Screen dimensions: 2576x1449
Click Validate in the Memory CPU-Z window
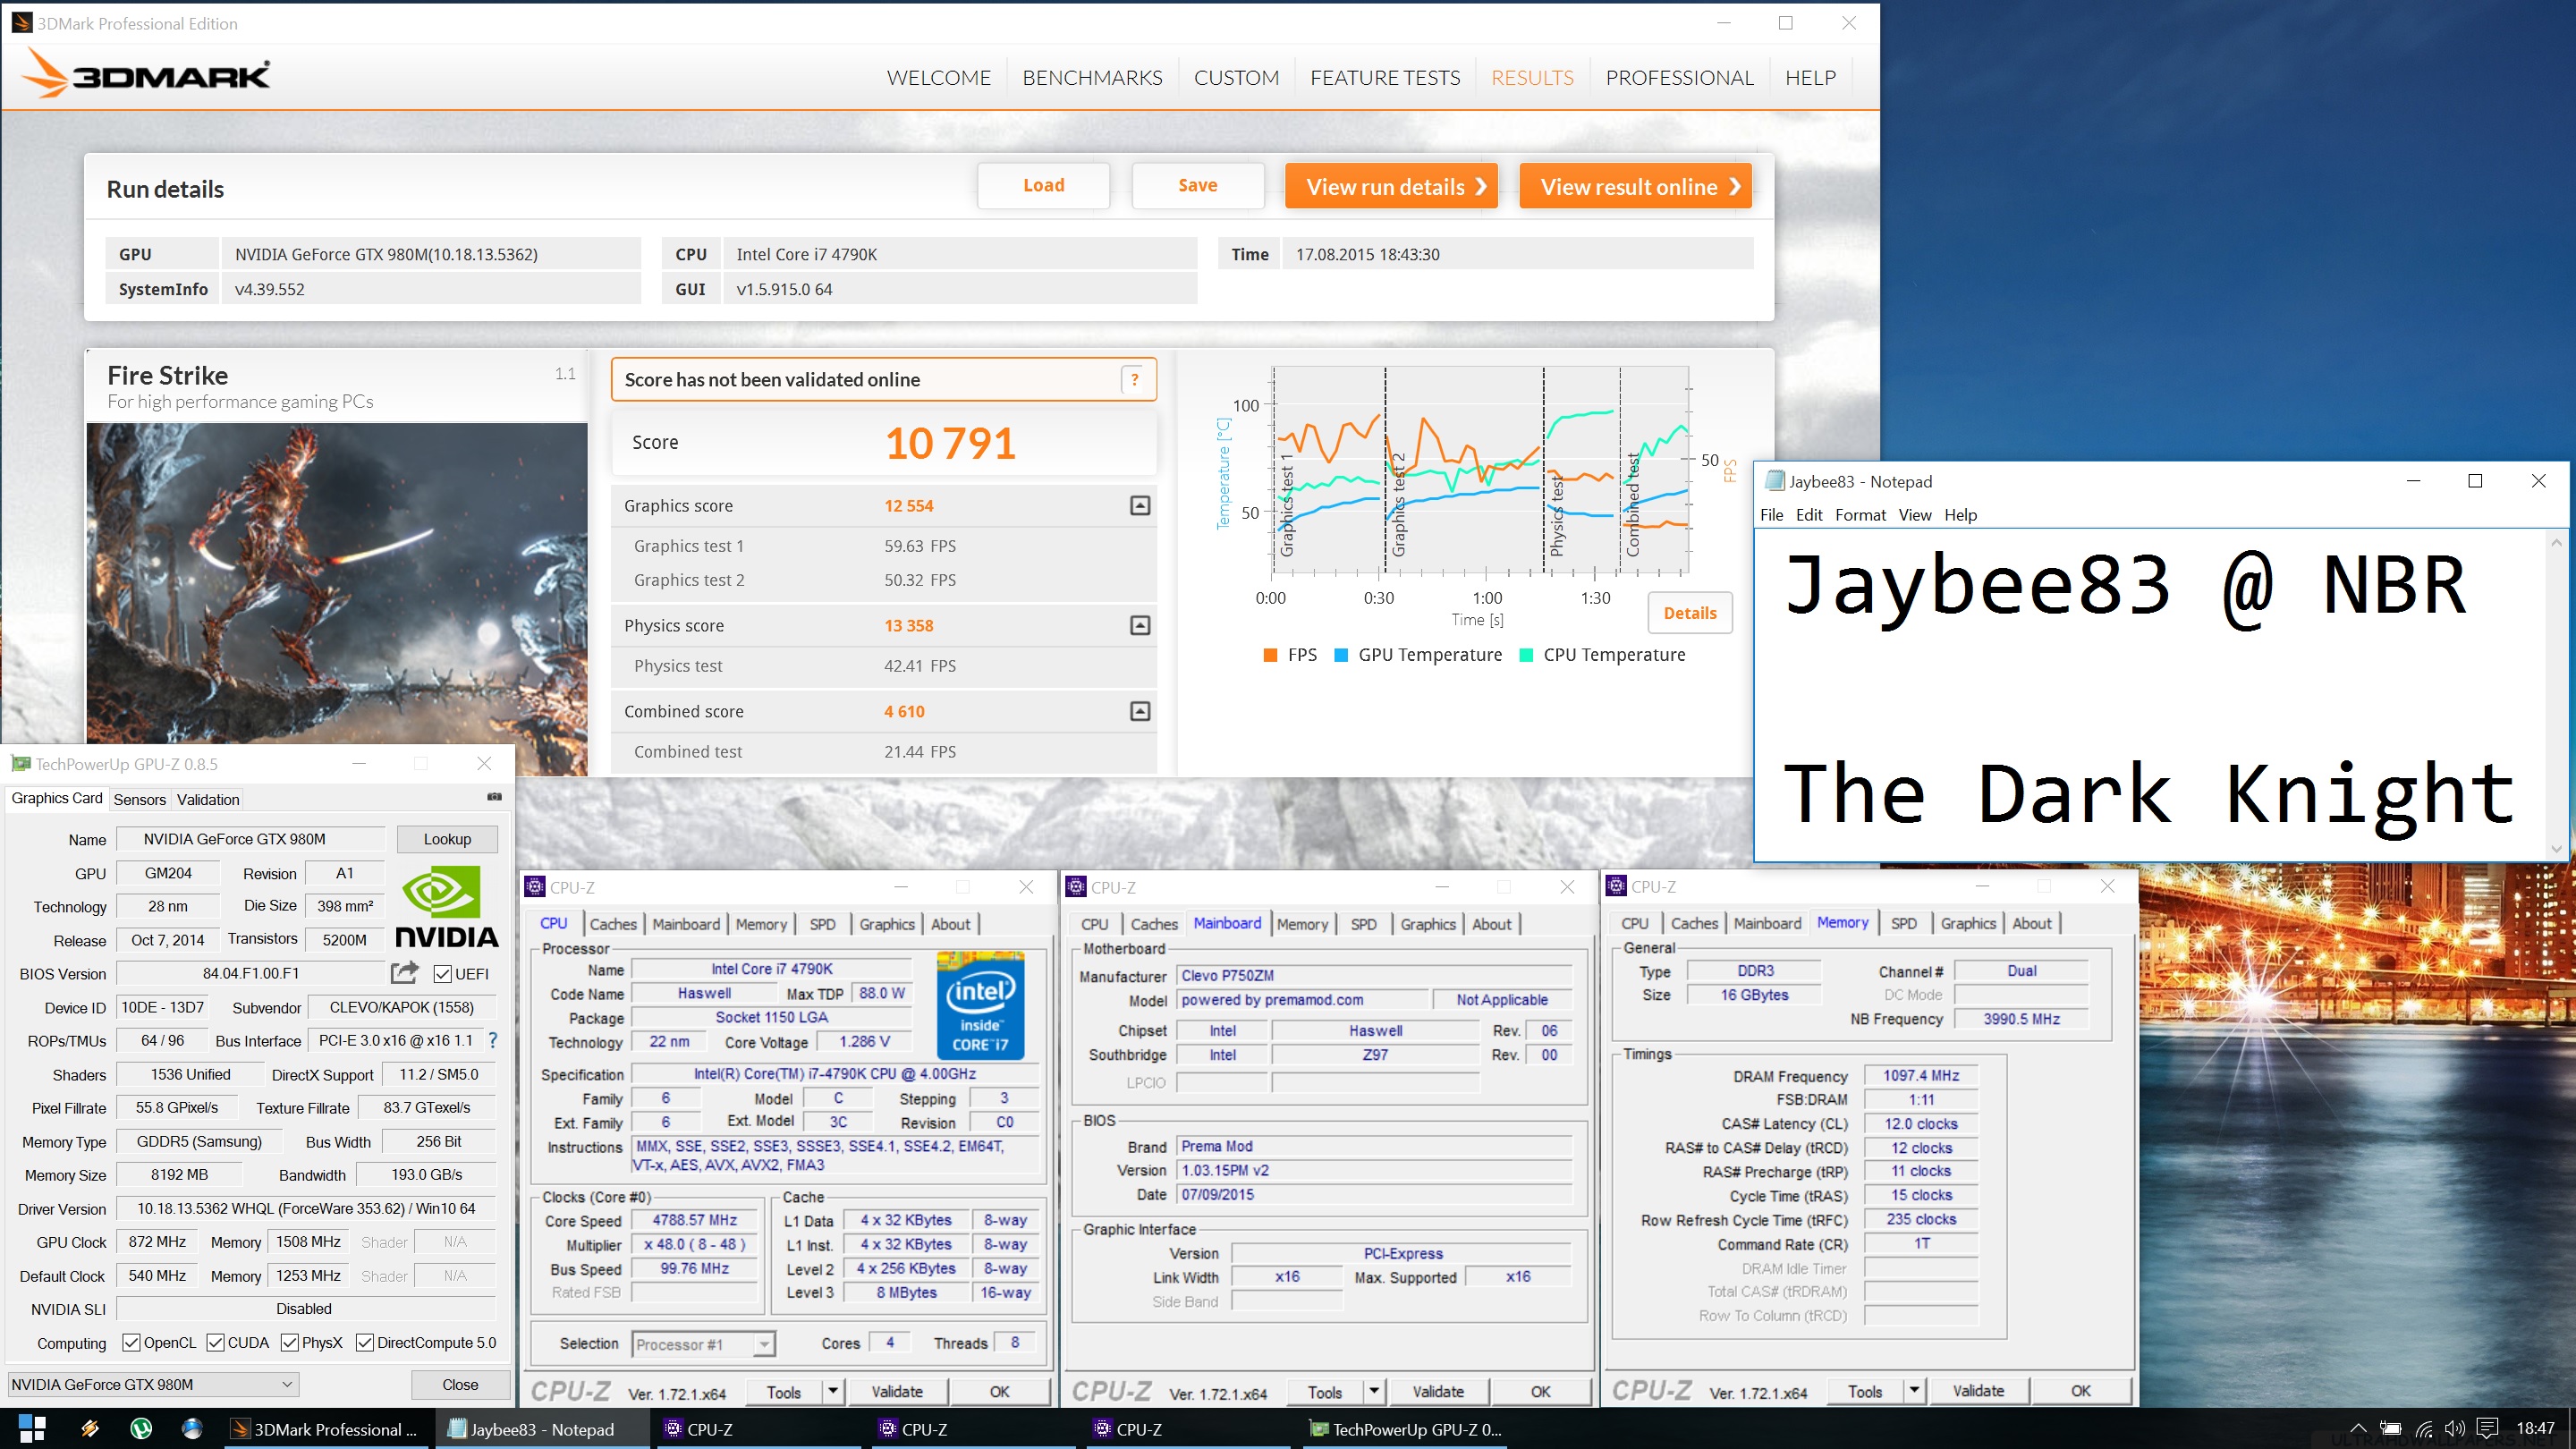(x=1978, y=1391)
